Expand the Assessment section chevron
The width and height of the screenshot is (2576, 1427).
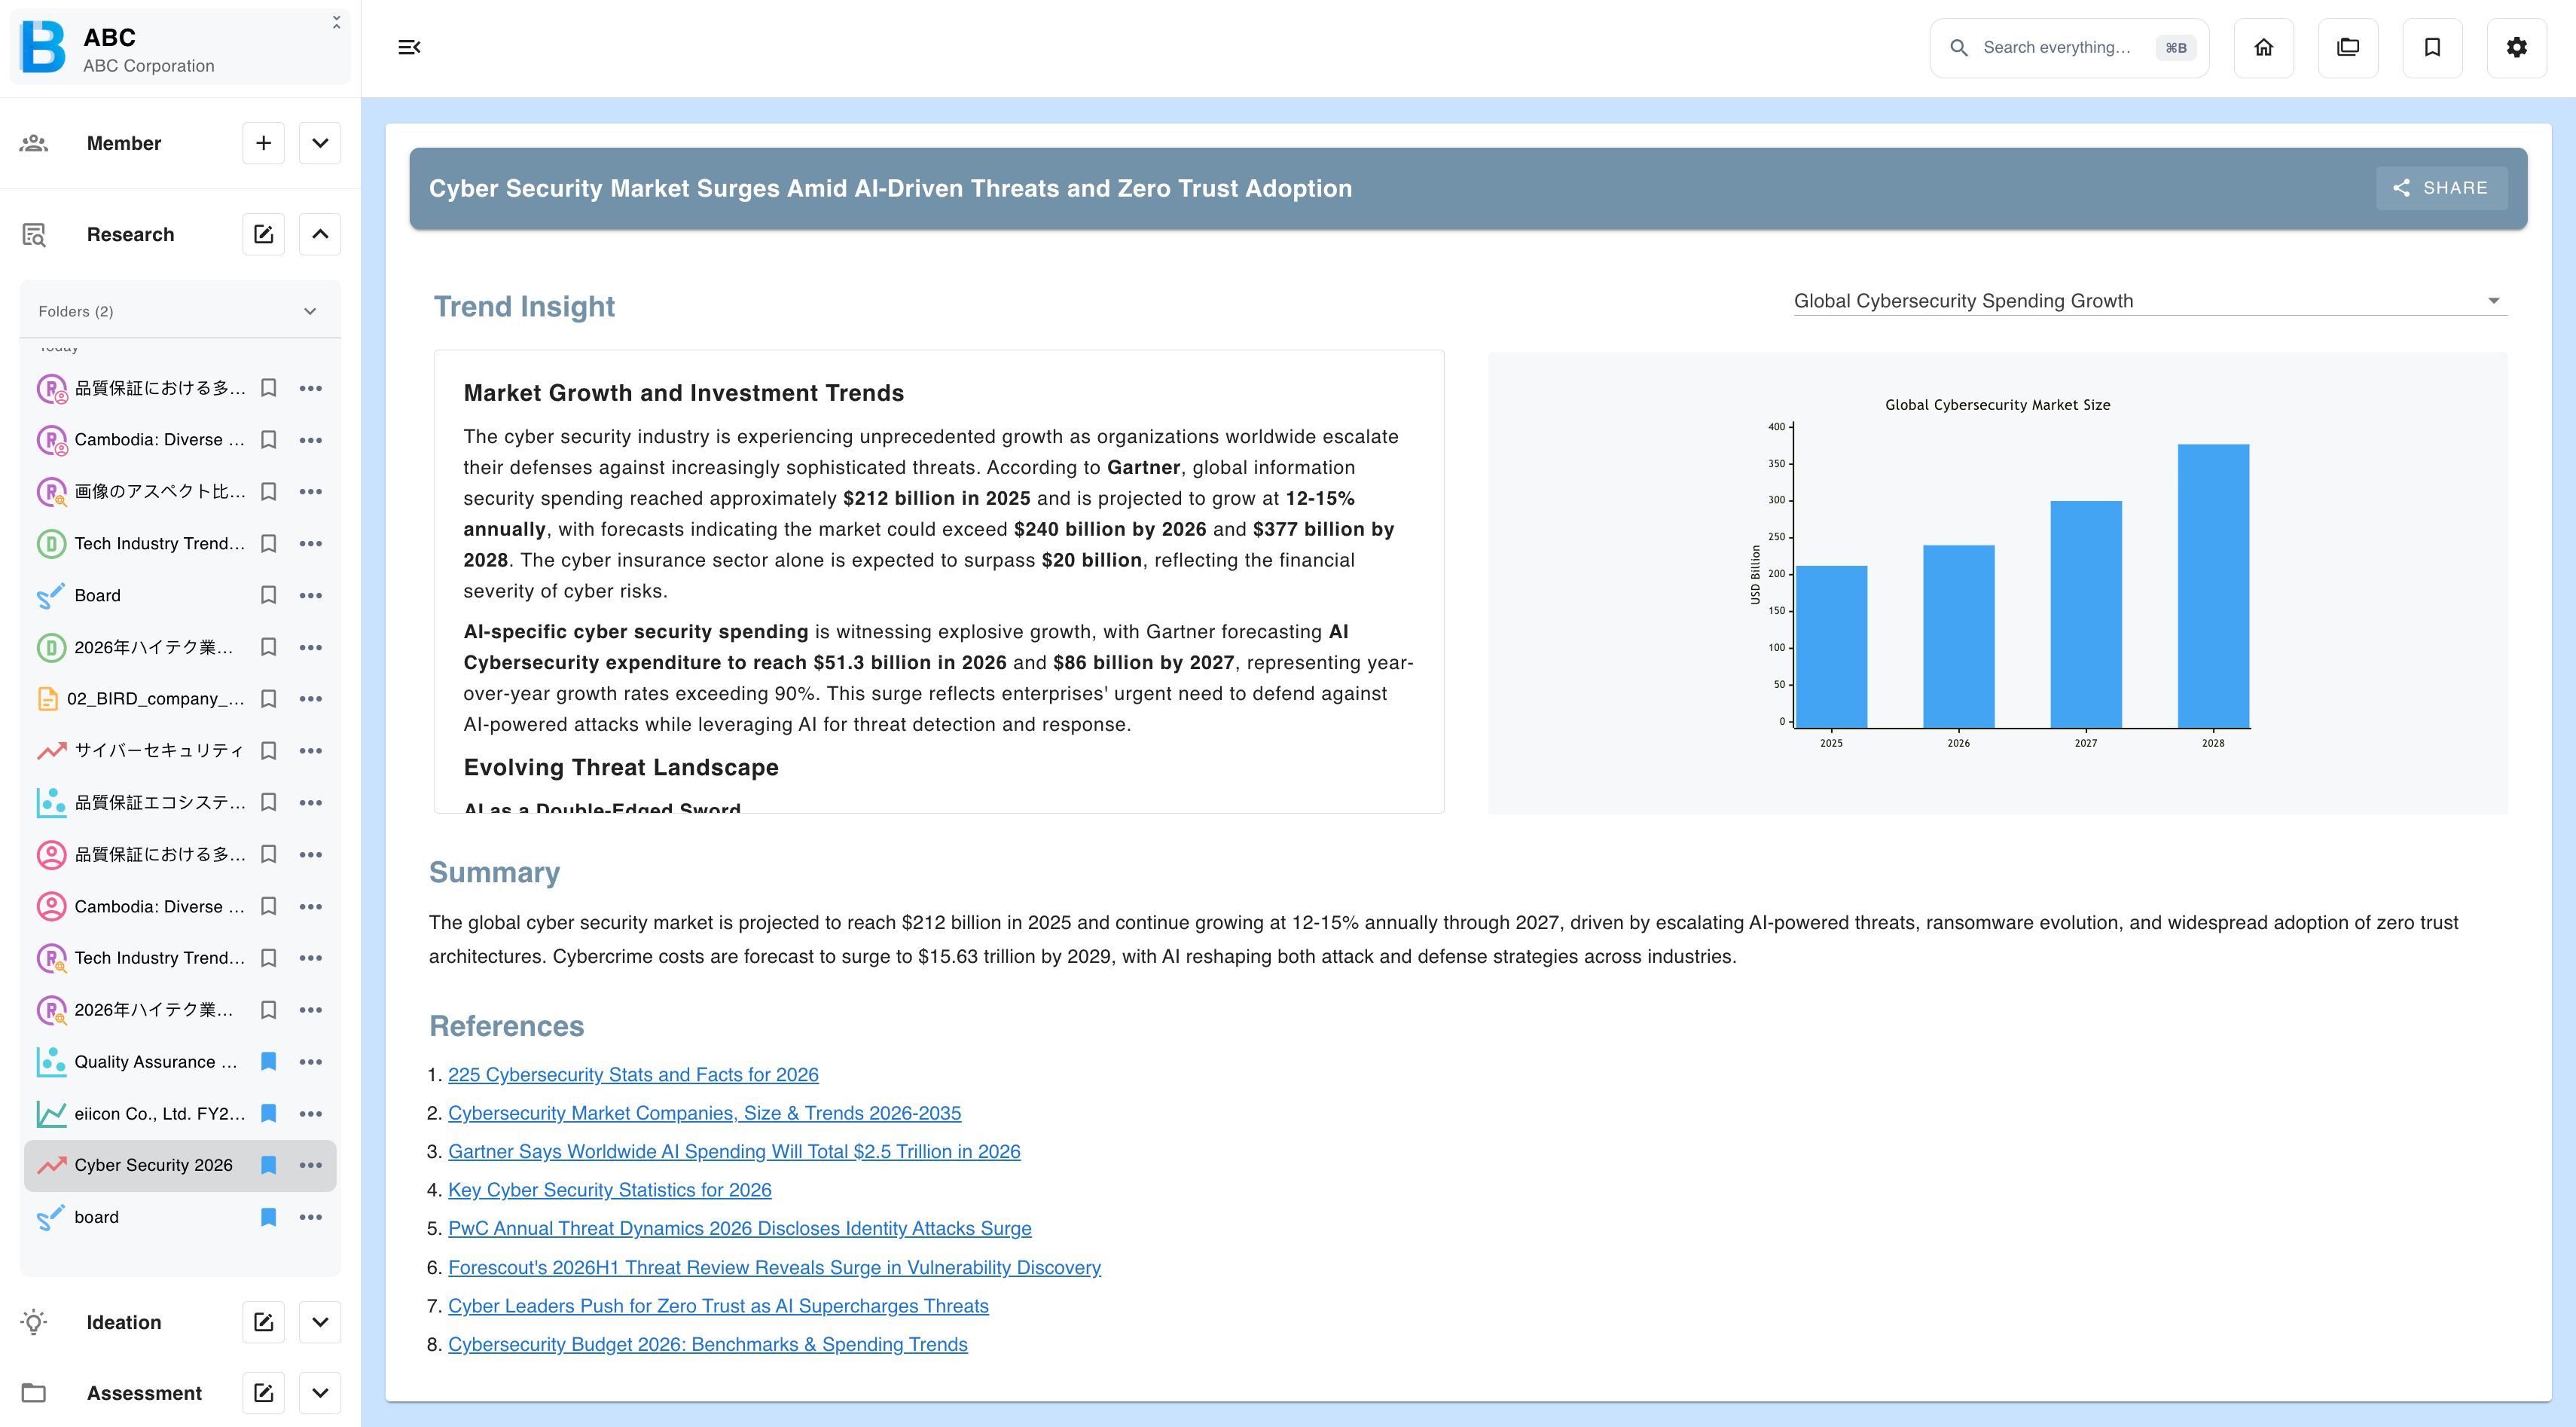(x=320, y=1393)
